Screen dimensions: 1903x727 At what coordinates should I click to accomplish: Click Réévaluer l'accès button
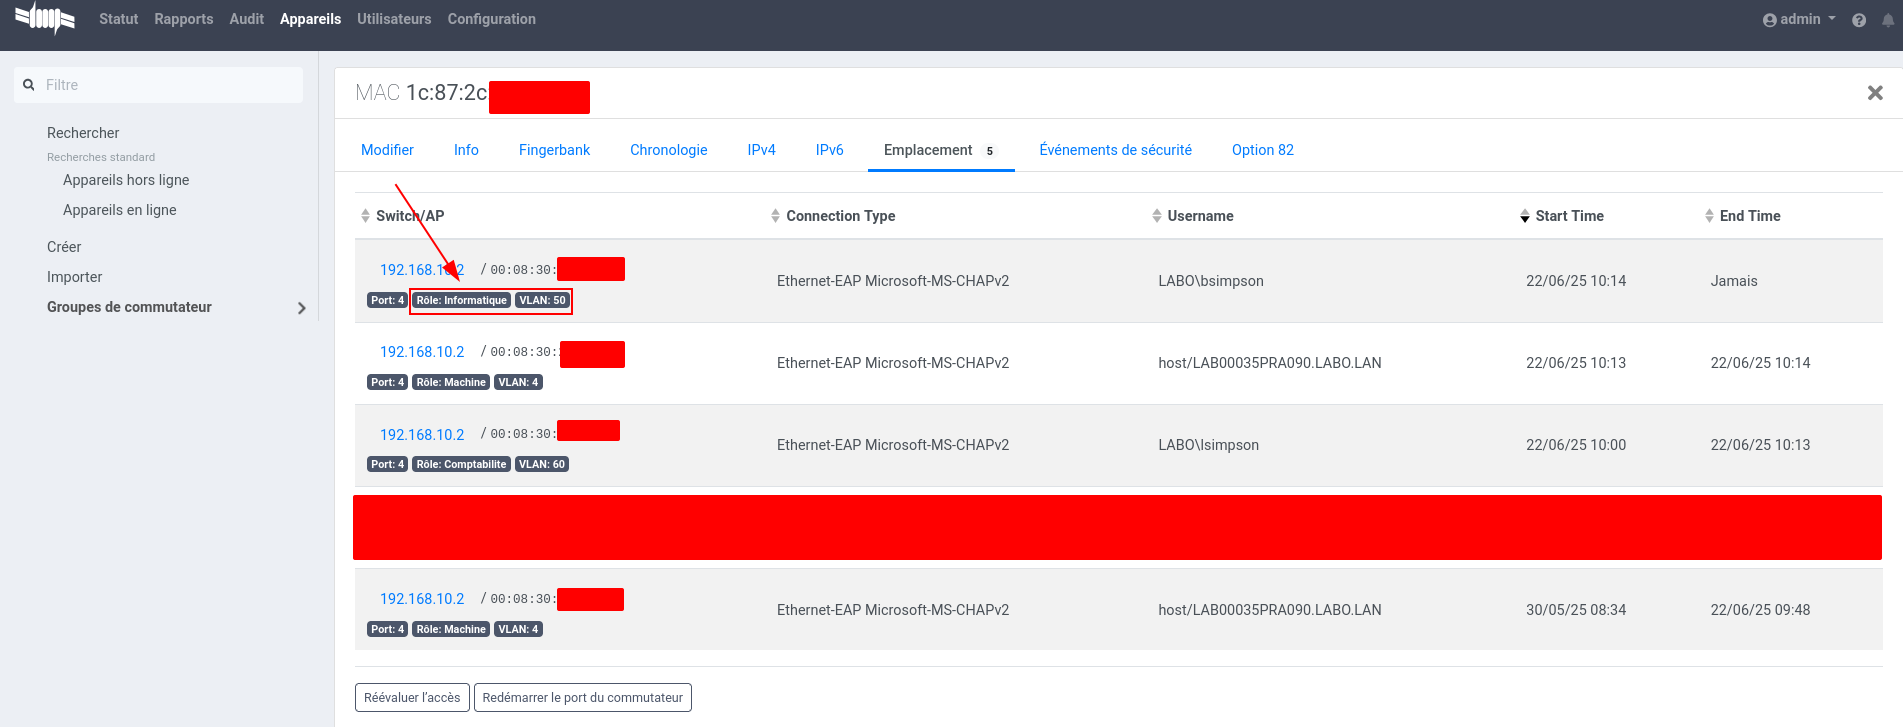(x=412, y=698)
